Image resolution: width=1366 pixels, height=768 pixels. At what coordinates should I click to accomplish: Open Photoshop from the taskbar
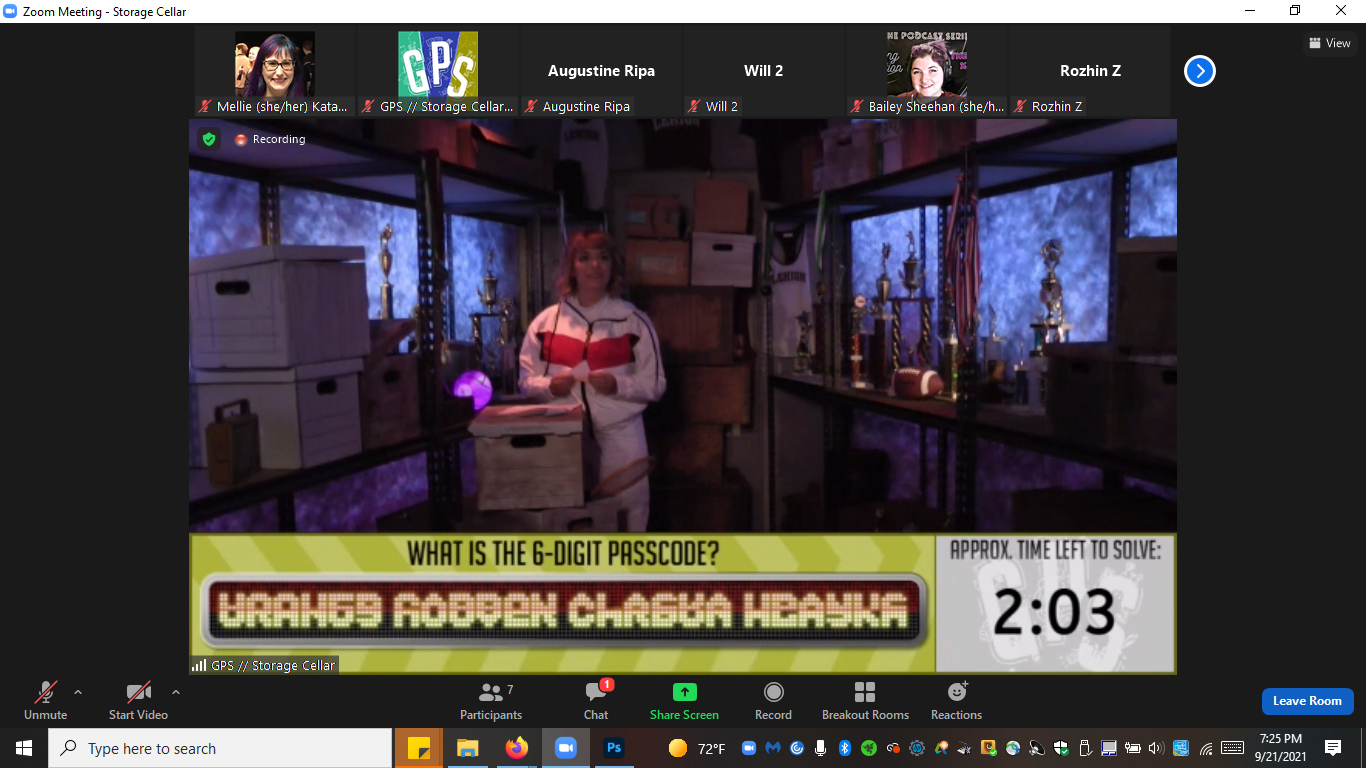coord(614,748)
